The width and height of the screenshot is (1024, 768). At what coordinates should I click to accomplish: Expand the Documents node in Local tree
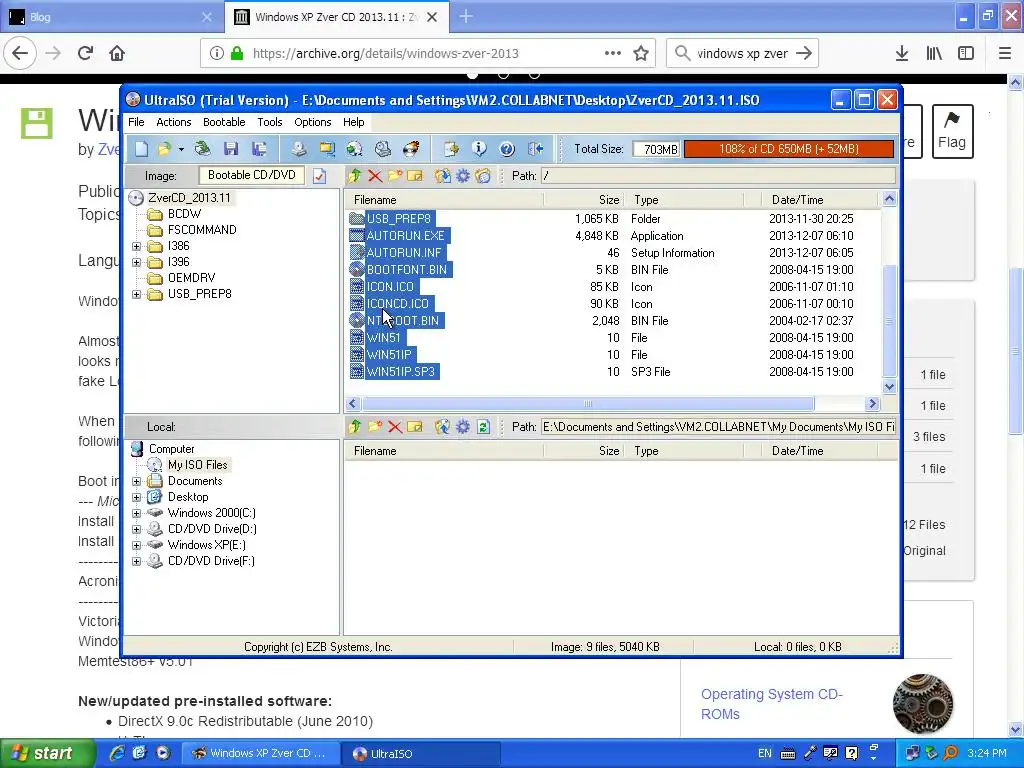136,481
